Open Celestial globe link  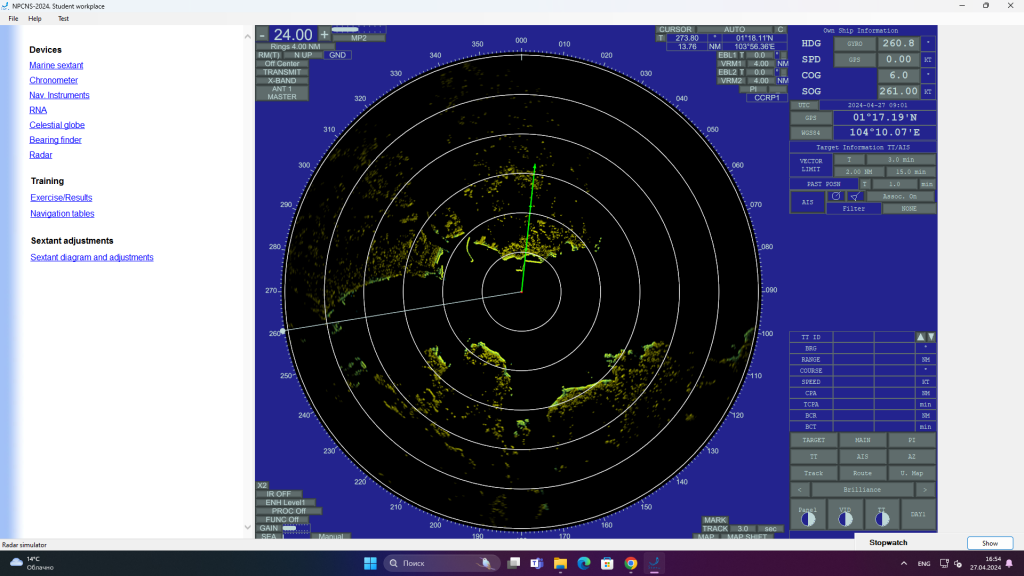click(57, 125)
